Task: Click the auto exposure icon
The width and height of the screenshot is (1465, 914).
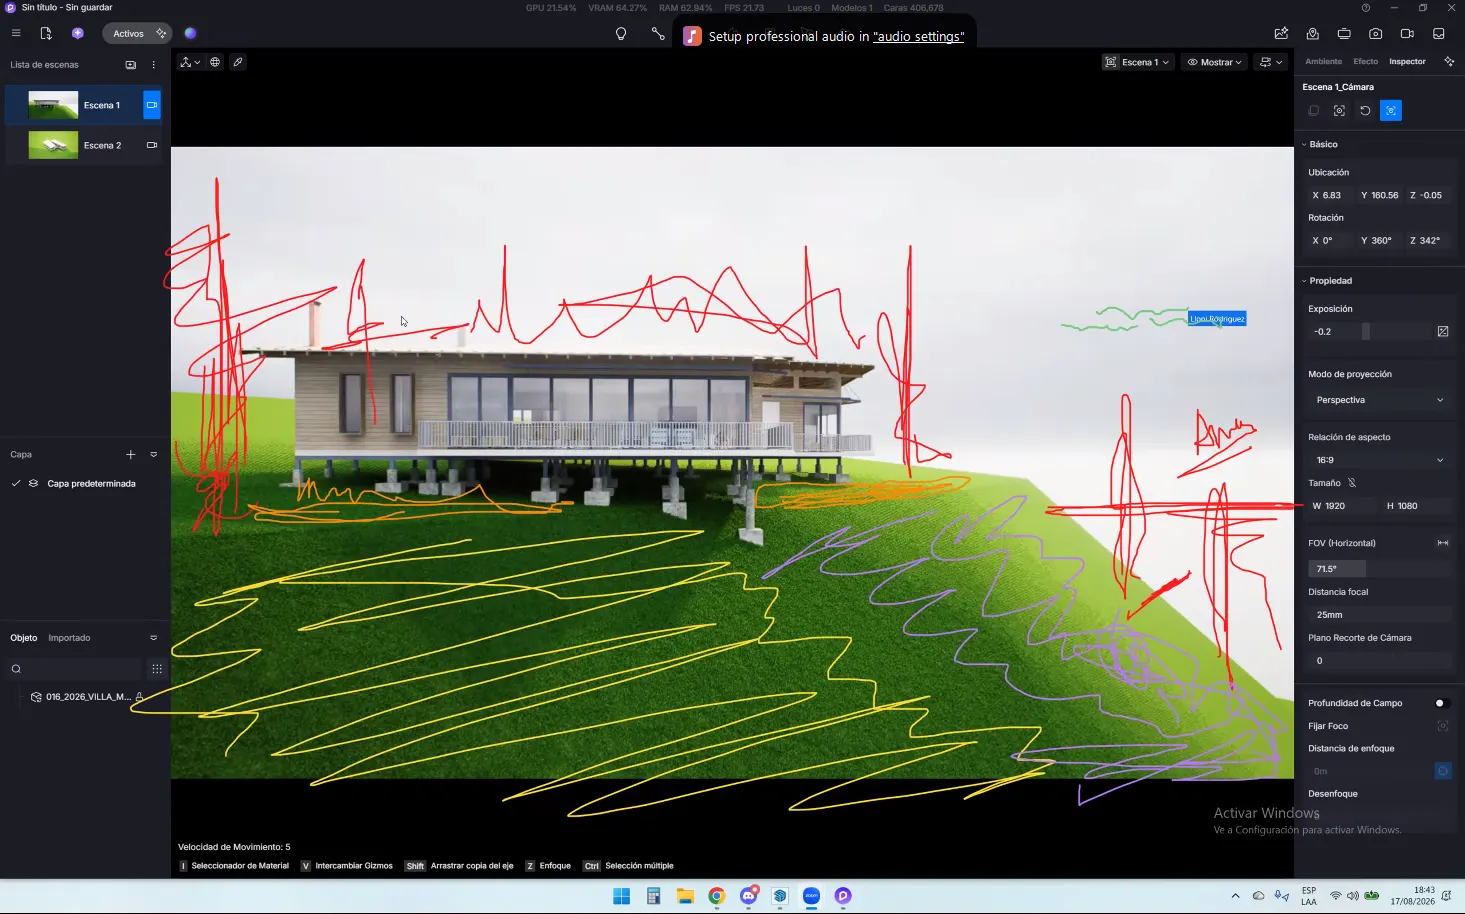Action: pos(1443,331)
